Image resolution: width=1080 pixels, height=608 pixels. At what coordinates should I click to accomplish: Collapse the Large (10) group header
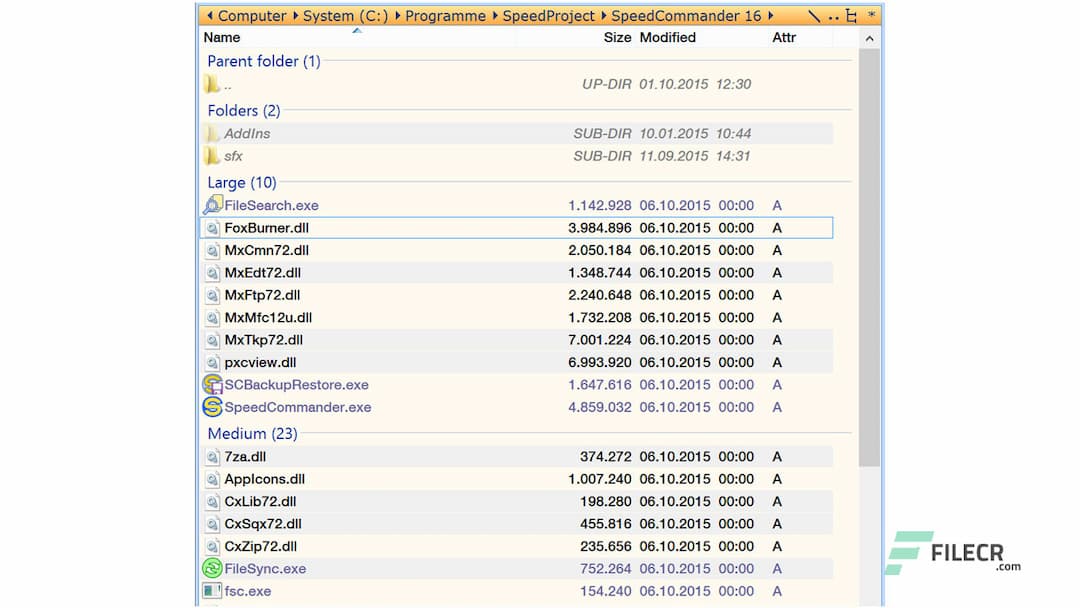point(241,183)
